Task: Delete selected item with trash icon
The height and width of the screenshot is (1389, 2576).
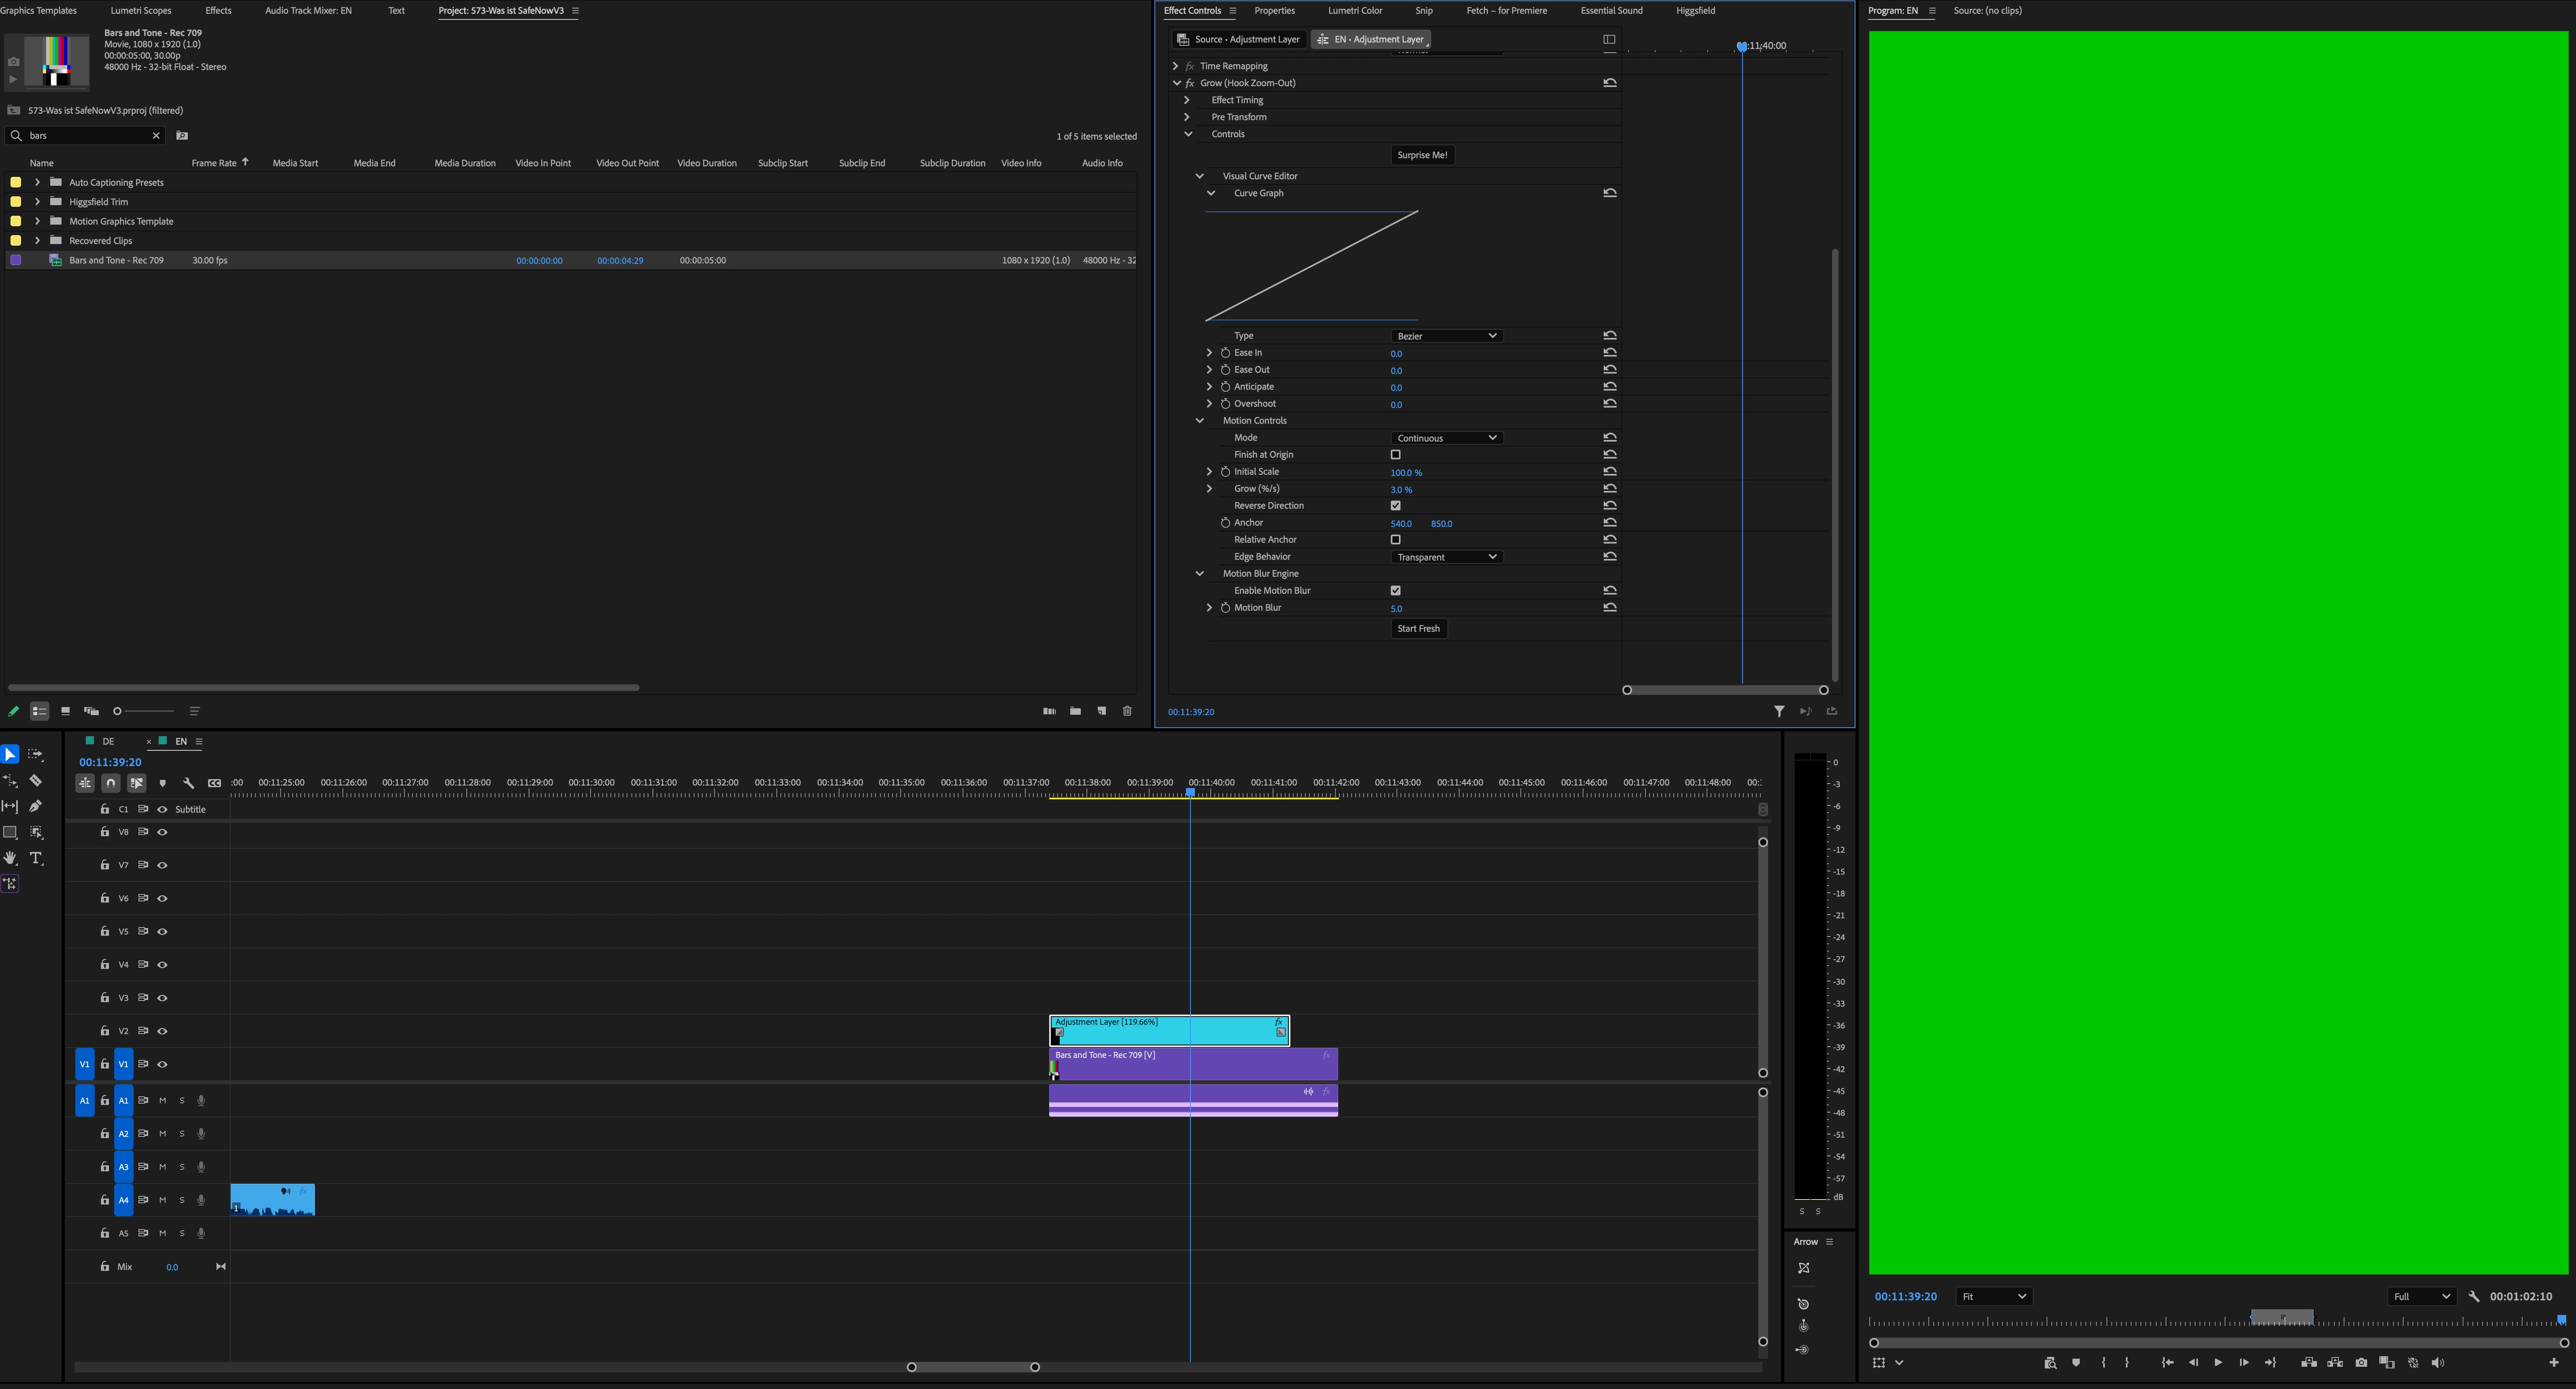Action: pyautogui.click(x=1127, y=711)
